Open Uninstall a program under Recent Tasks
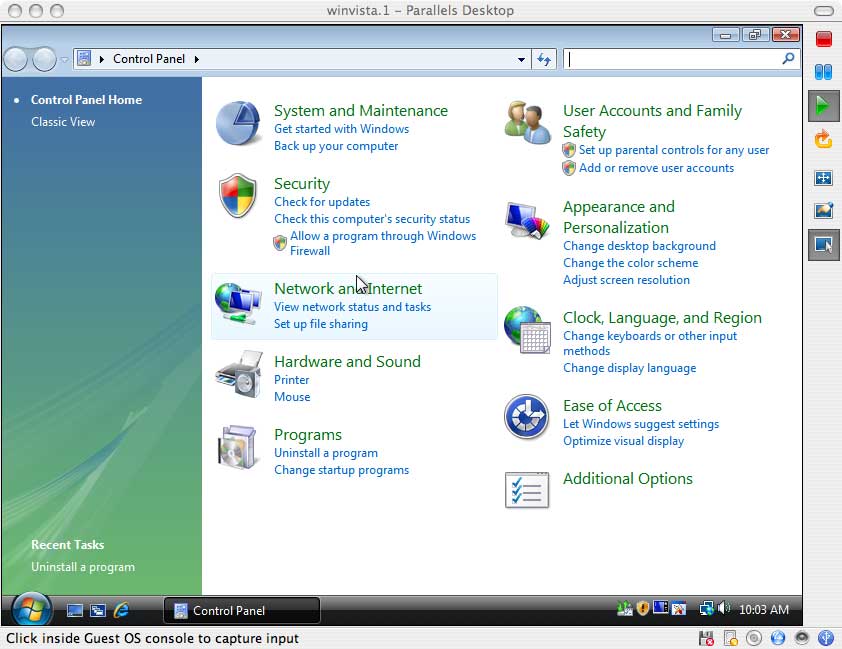842x649 pixels. pyautogui.click(x=83, y=567)
